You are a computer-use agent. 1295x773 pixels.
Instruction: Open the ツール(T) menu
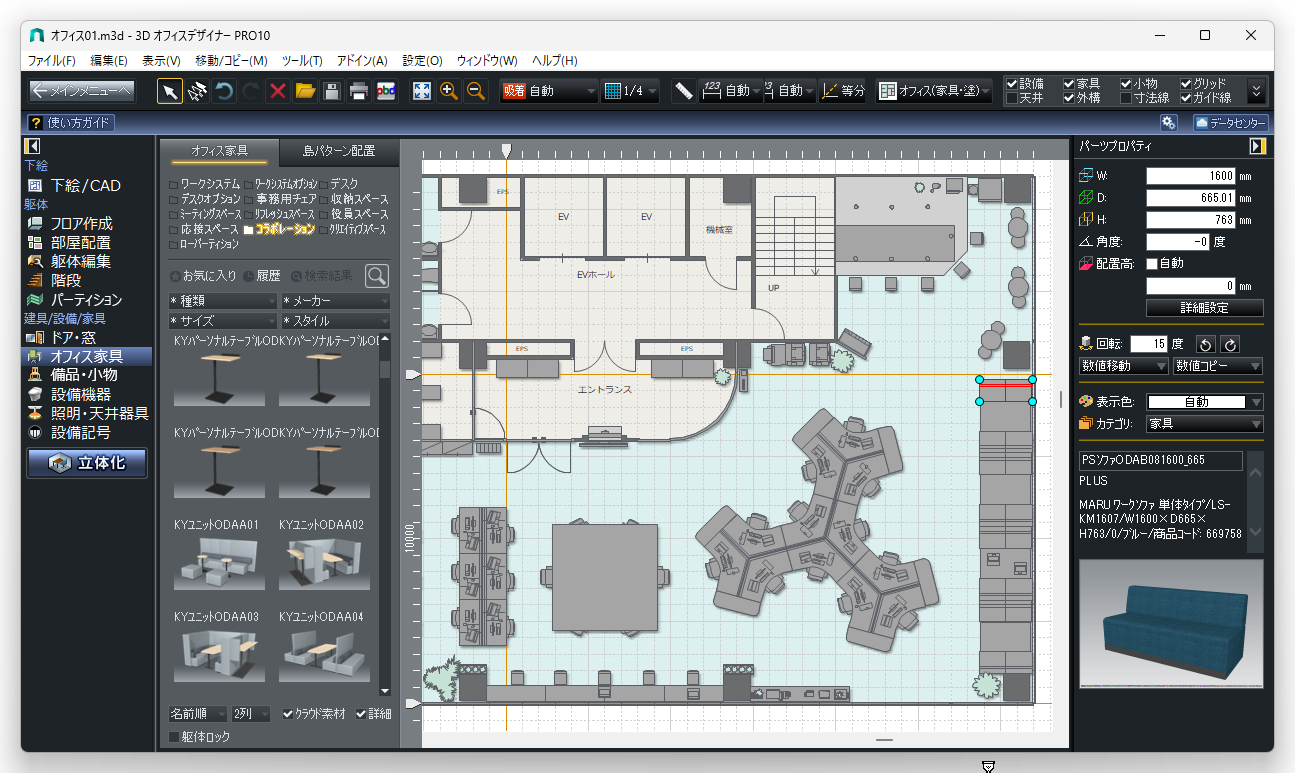(301, 61)
